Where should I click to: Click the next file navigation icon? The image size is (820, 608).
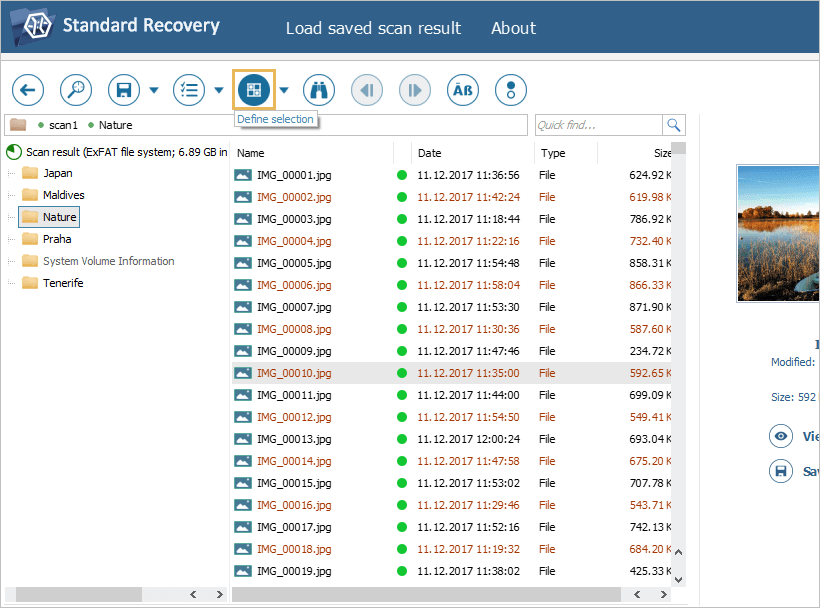tap(414, 90)
